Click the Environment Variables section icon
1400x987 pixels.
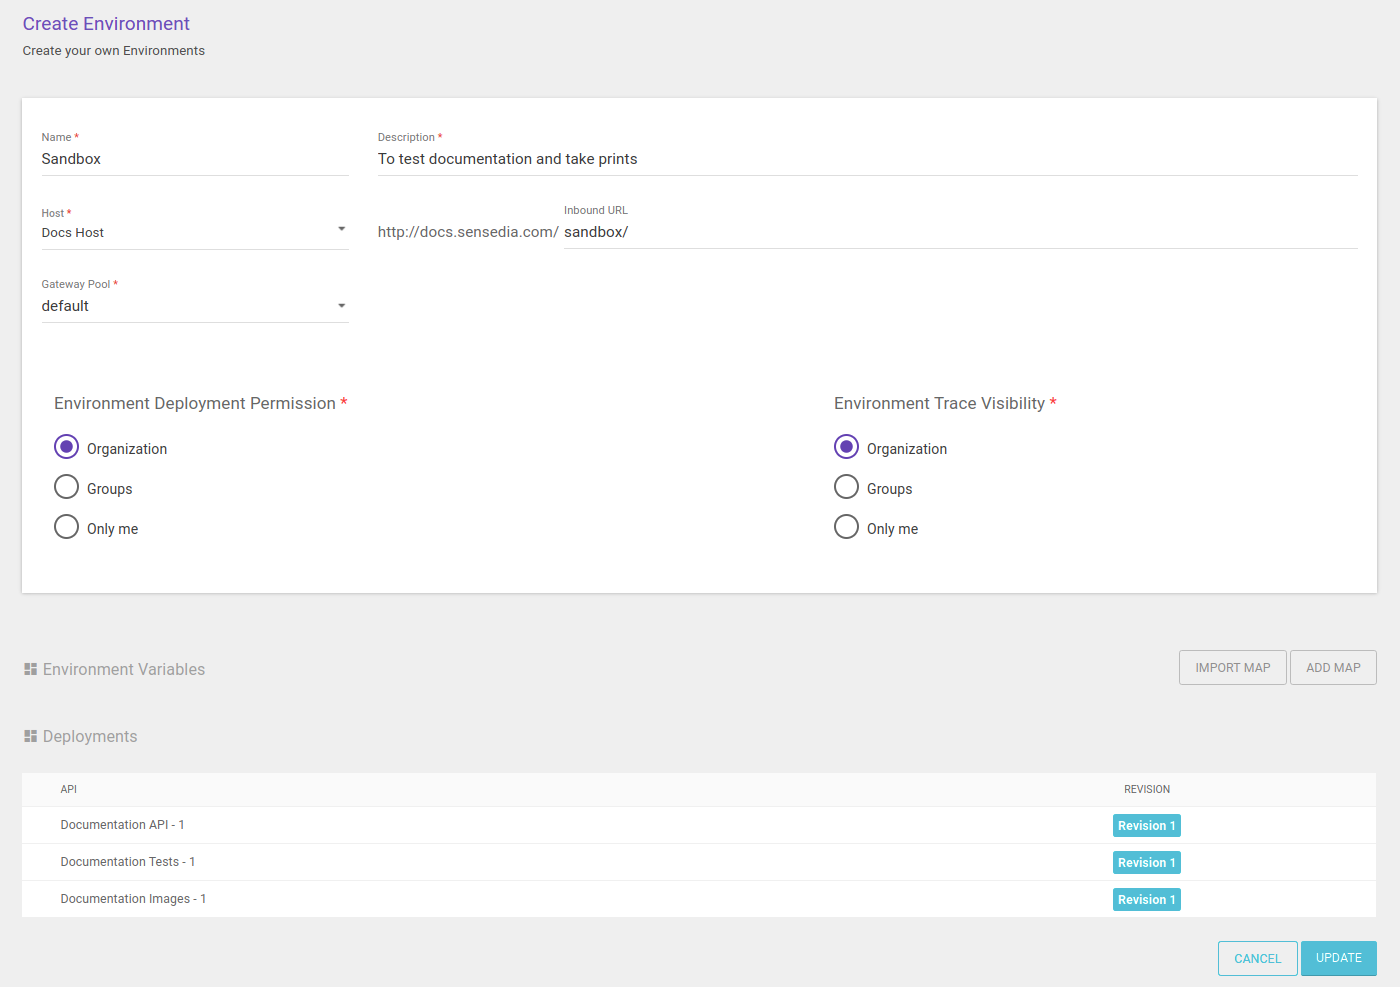tap(30, 669)
